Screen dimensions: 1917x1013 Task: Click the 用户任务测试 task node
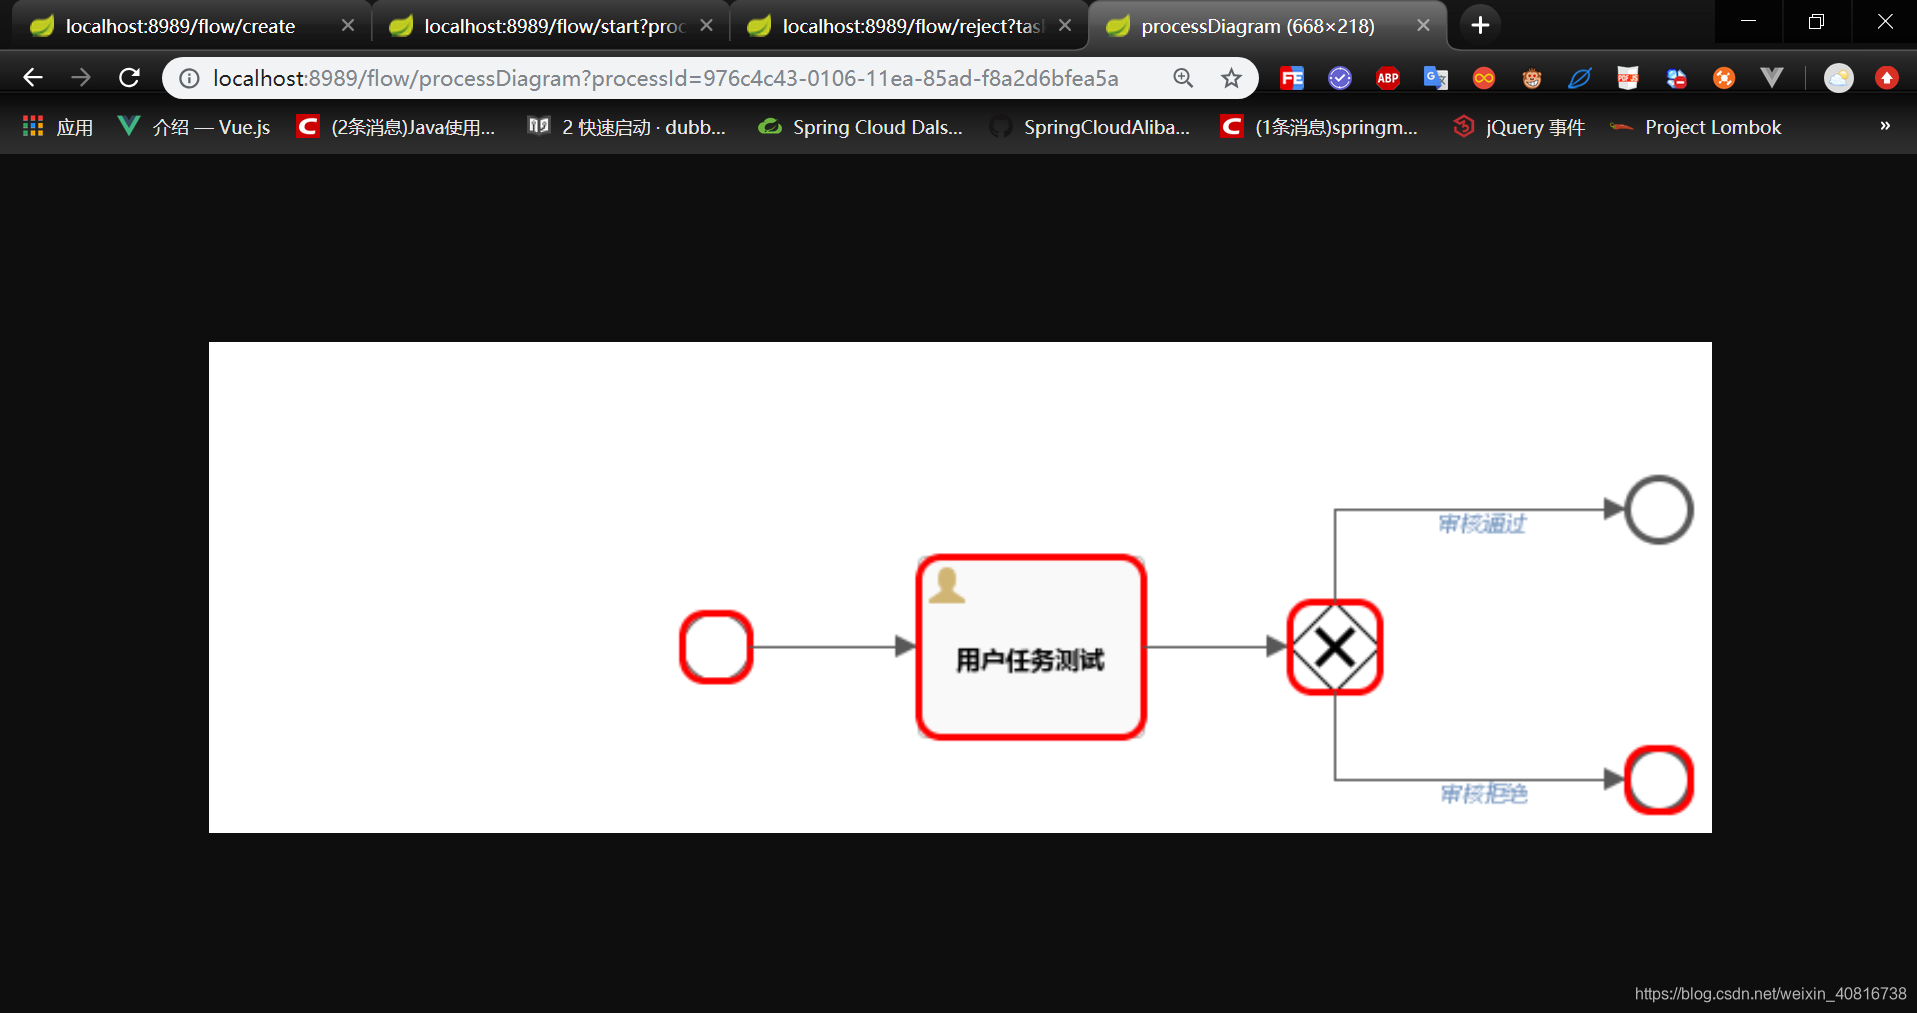tap(1031, 647)
